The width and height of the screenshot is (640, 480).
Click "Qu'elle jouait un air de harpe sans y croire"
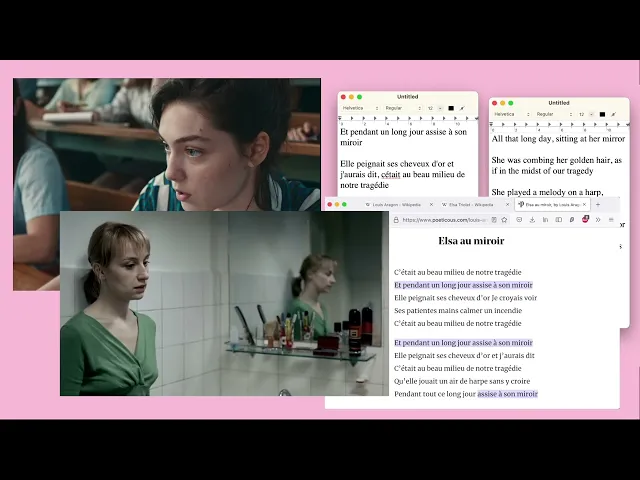pos(462,381)
